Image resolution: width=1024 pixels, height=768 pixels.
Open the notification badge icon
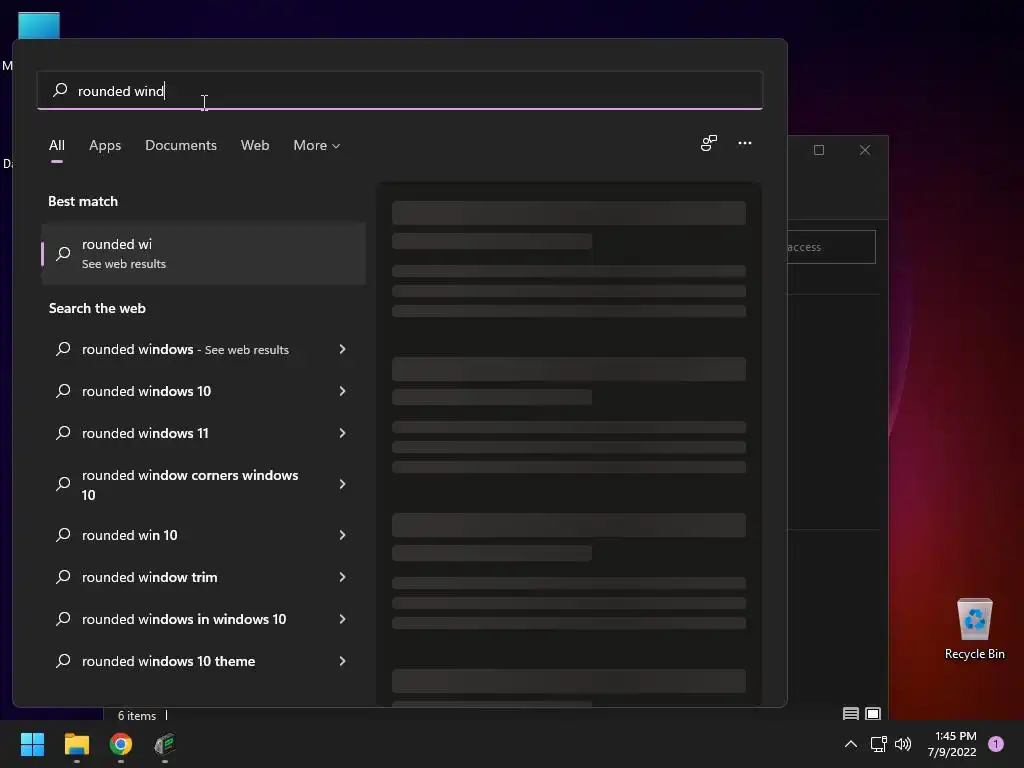(996, 744)
